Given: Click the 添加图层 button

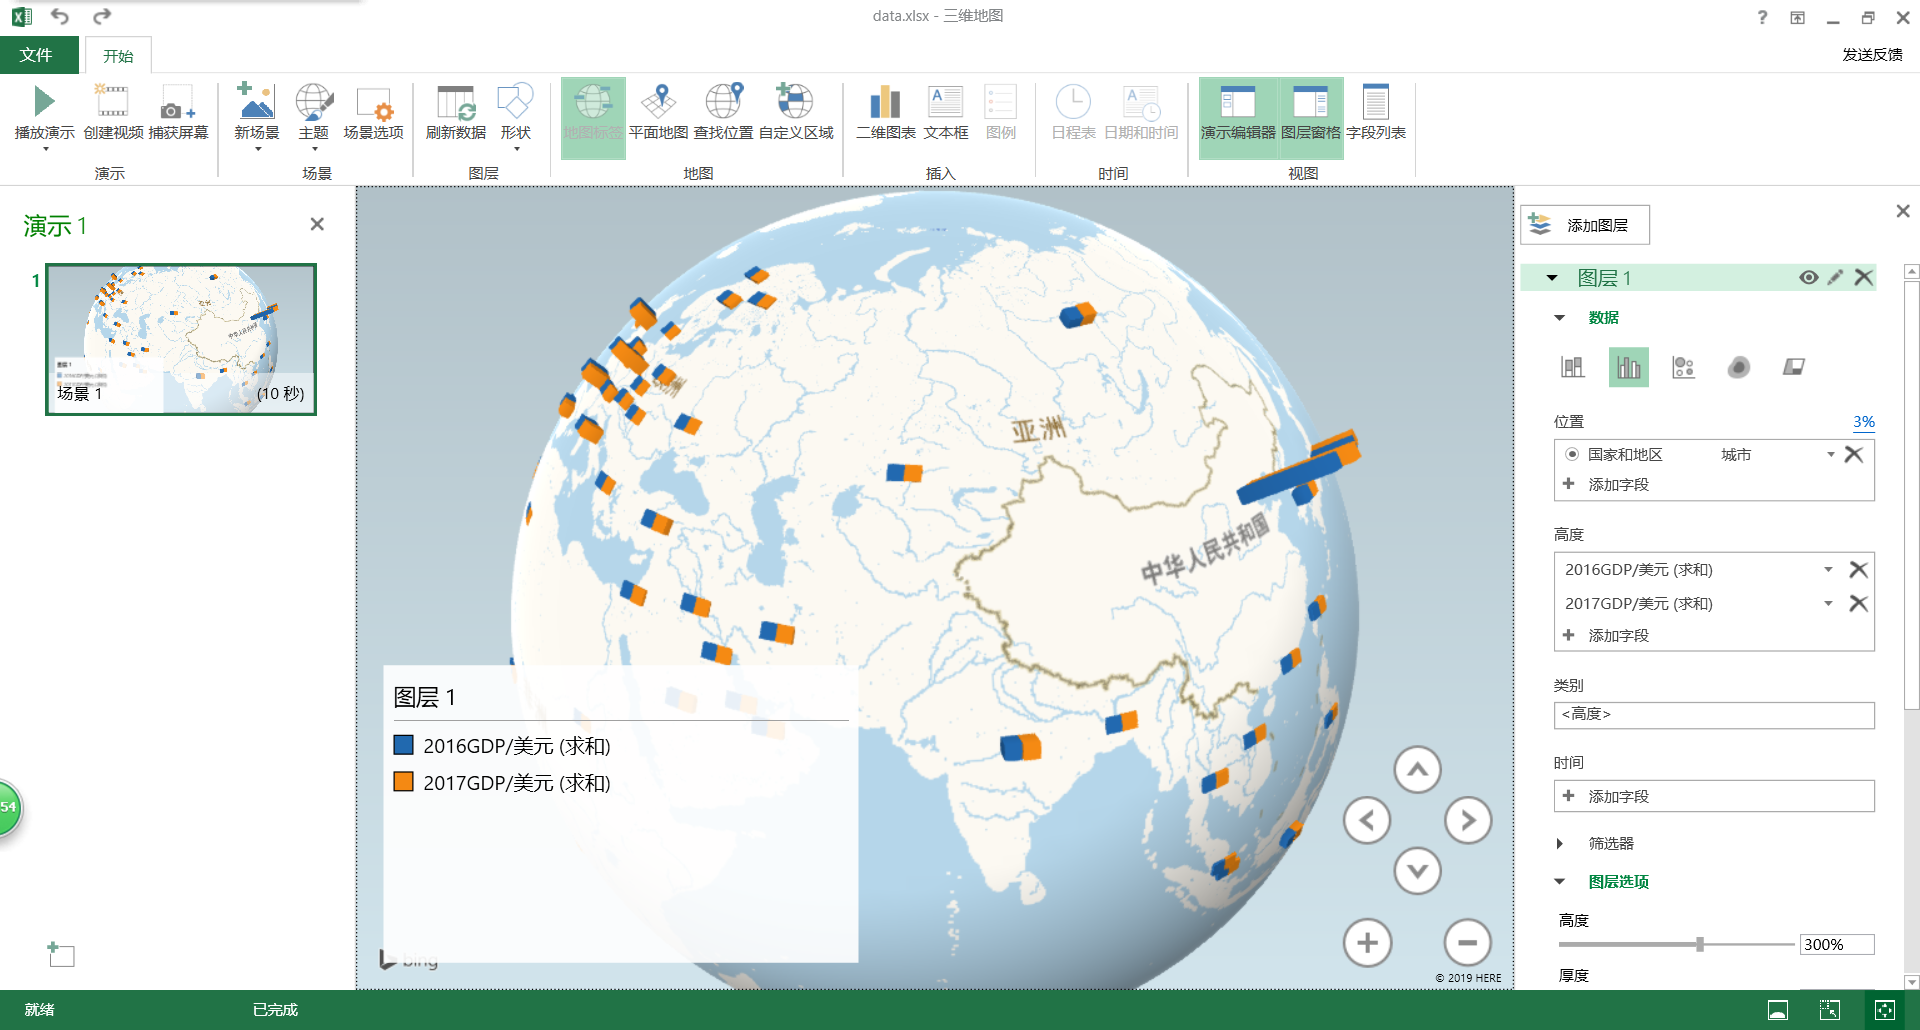Looking at the screenshot, I should click(x=1585, y=225).
